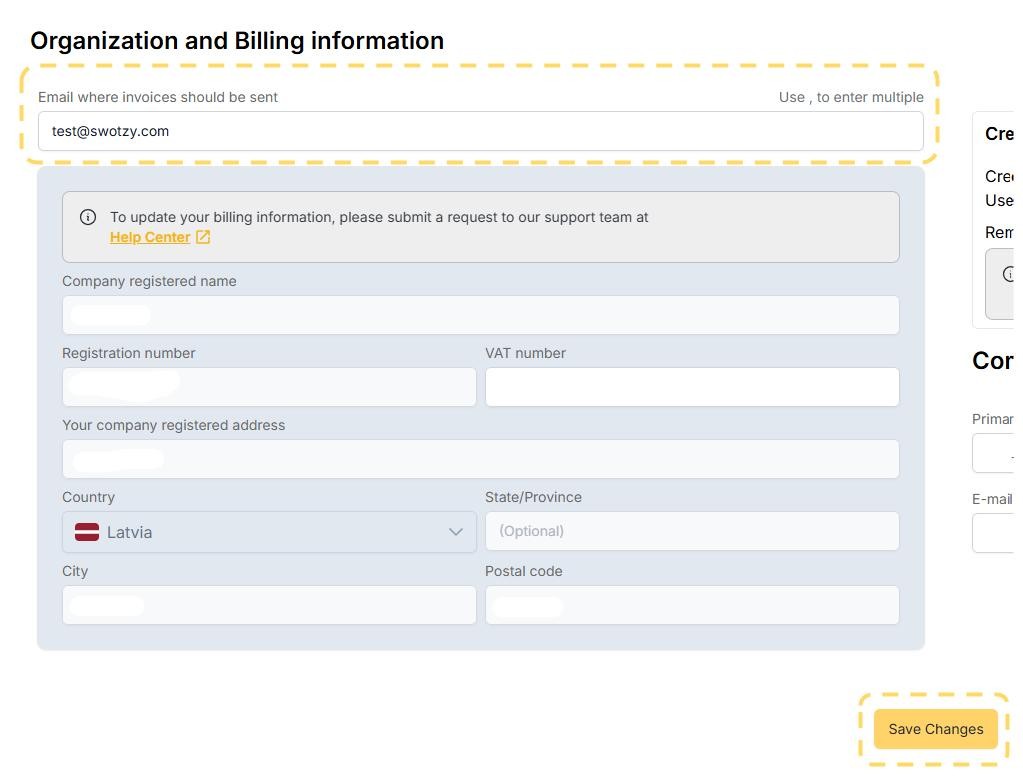Select the company registered address field
The image size is (1023, 779).
pos(480,459)
